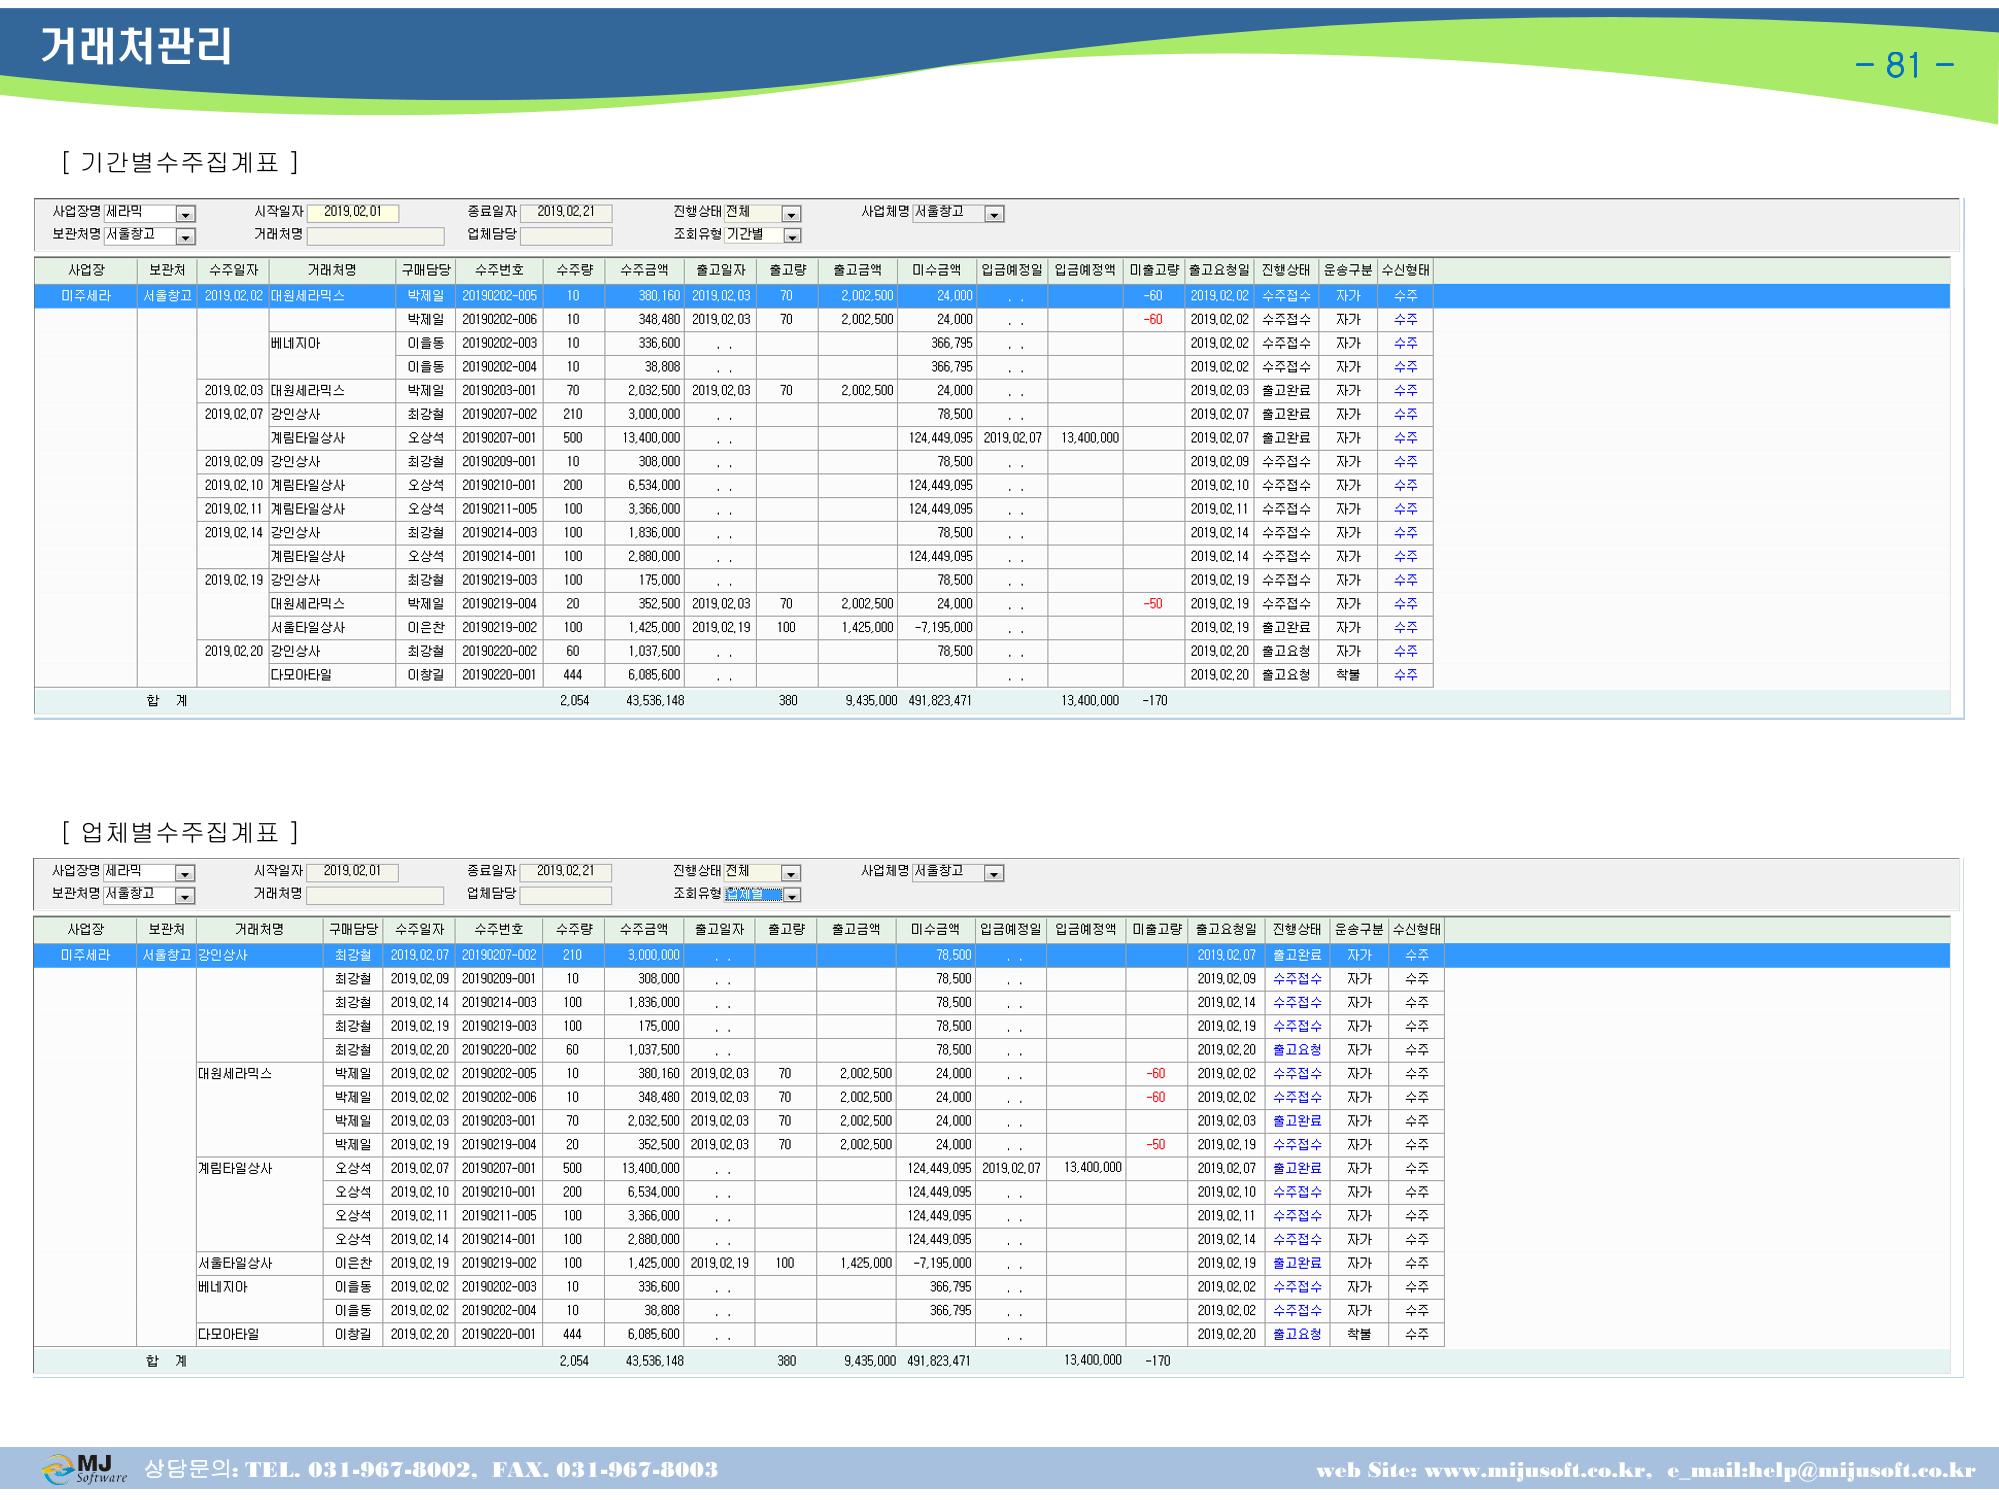
Task: Open 조회유형 기간별 dropdown in upper panel
Action: 792,237
